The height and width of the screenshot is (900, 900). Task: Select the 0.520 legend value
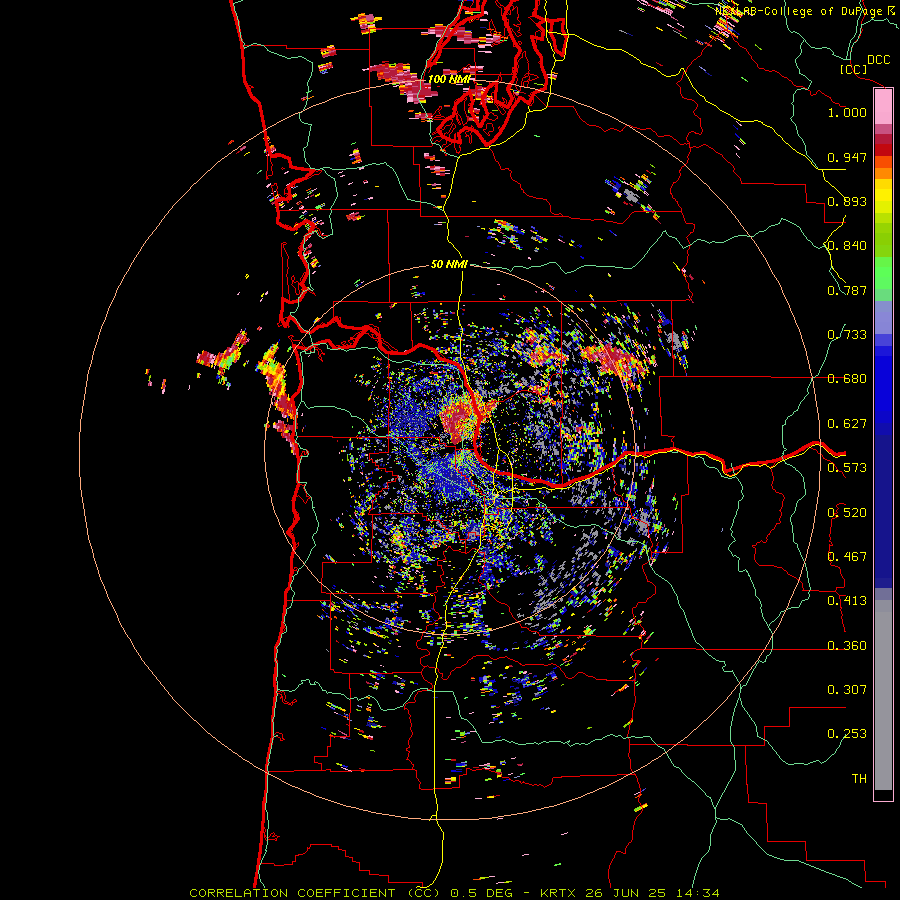847,513
